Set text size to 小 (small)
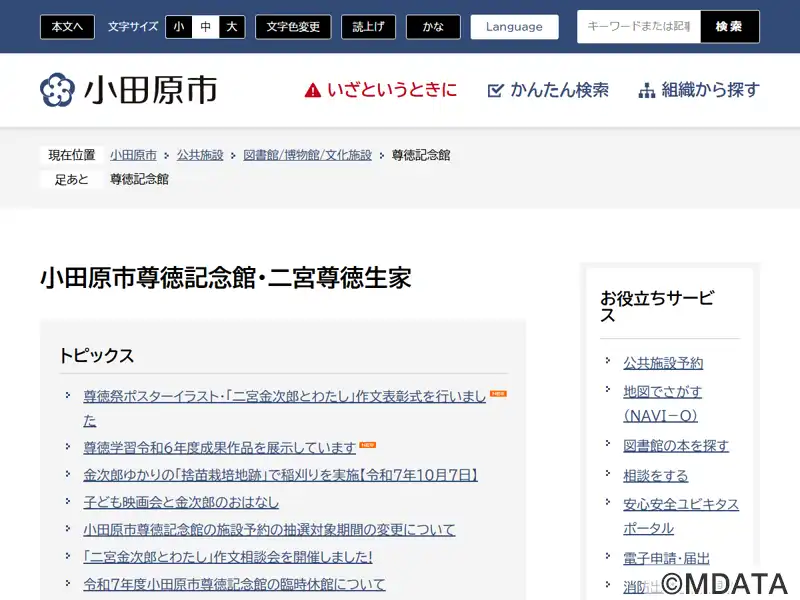The height and width of the screenshot is (600, 800). click(178, 27)
